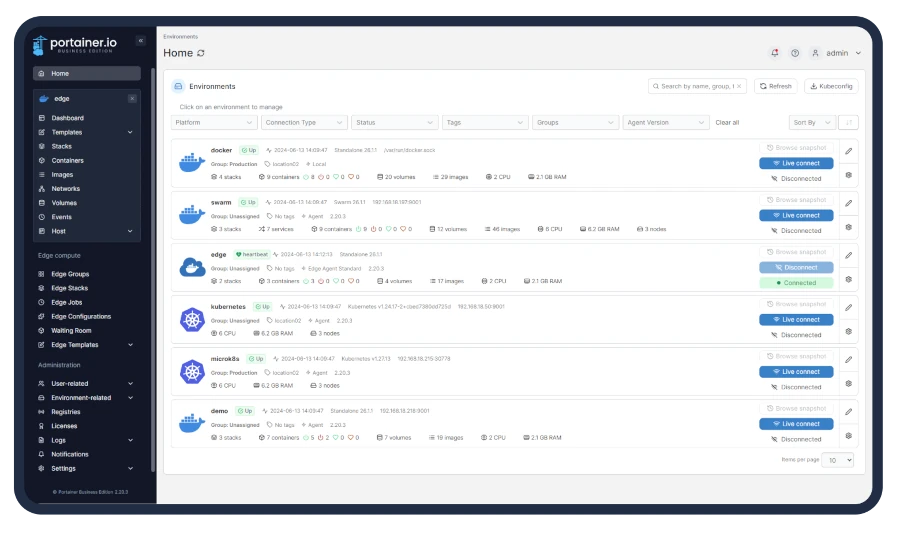This screenshot has height=533, width=900.
Task: Open settings gear for swarm environment
Action: [848, 227]
